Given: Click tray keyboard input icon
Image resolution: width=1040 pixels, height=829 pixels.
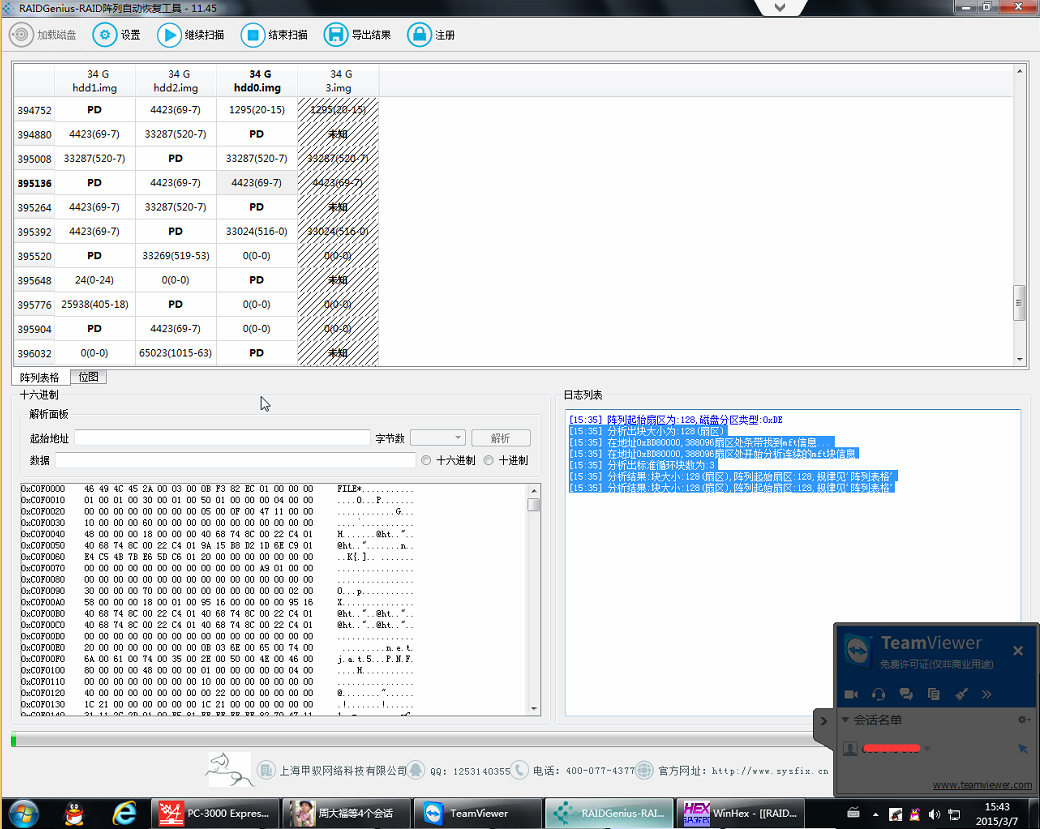Looking at the screenshot, I should coord(854,812).
